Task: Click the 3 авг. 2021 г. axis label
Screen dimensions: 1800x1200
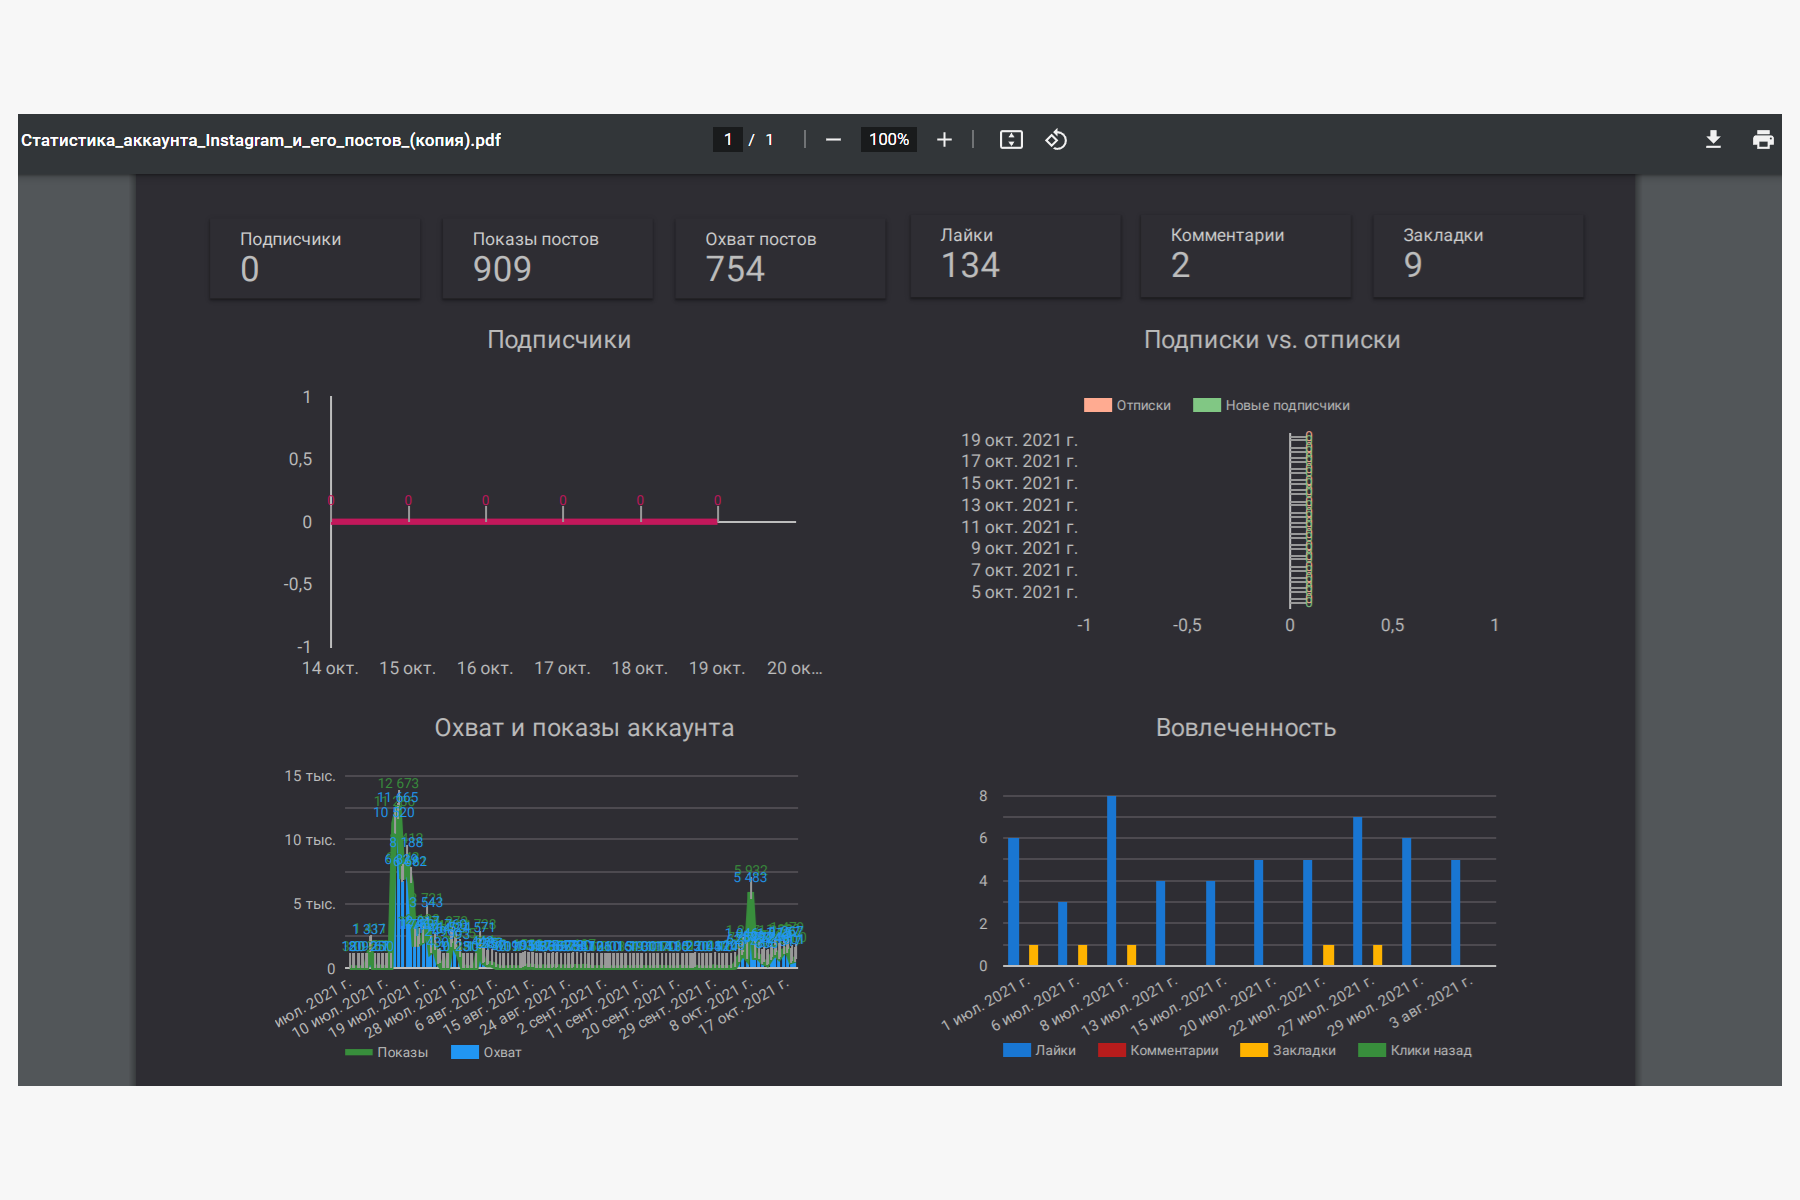Action: (x=1431, y=1002)
